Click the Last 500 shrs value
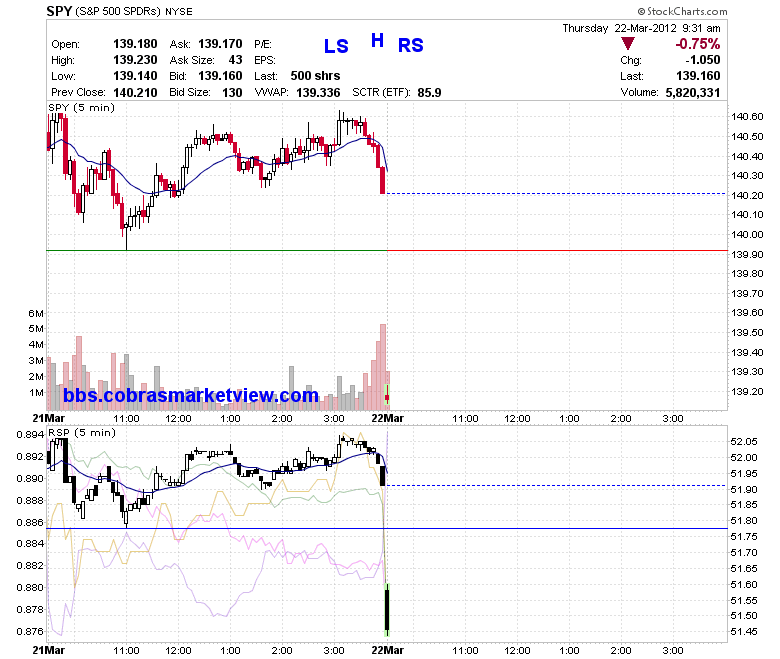 coord(315,76)
